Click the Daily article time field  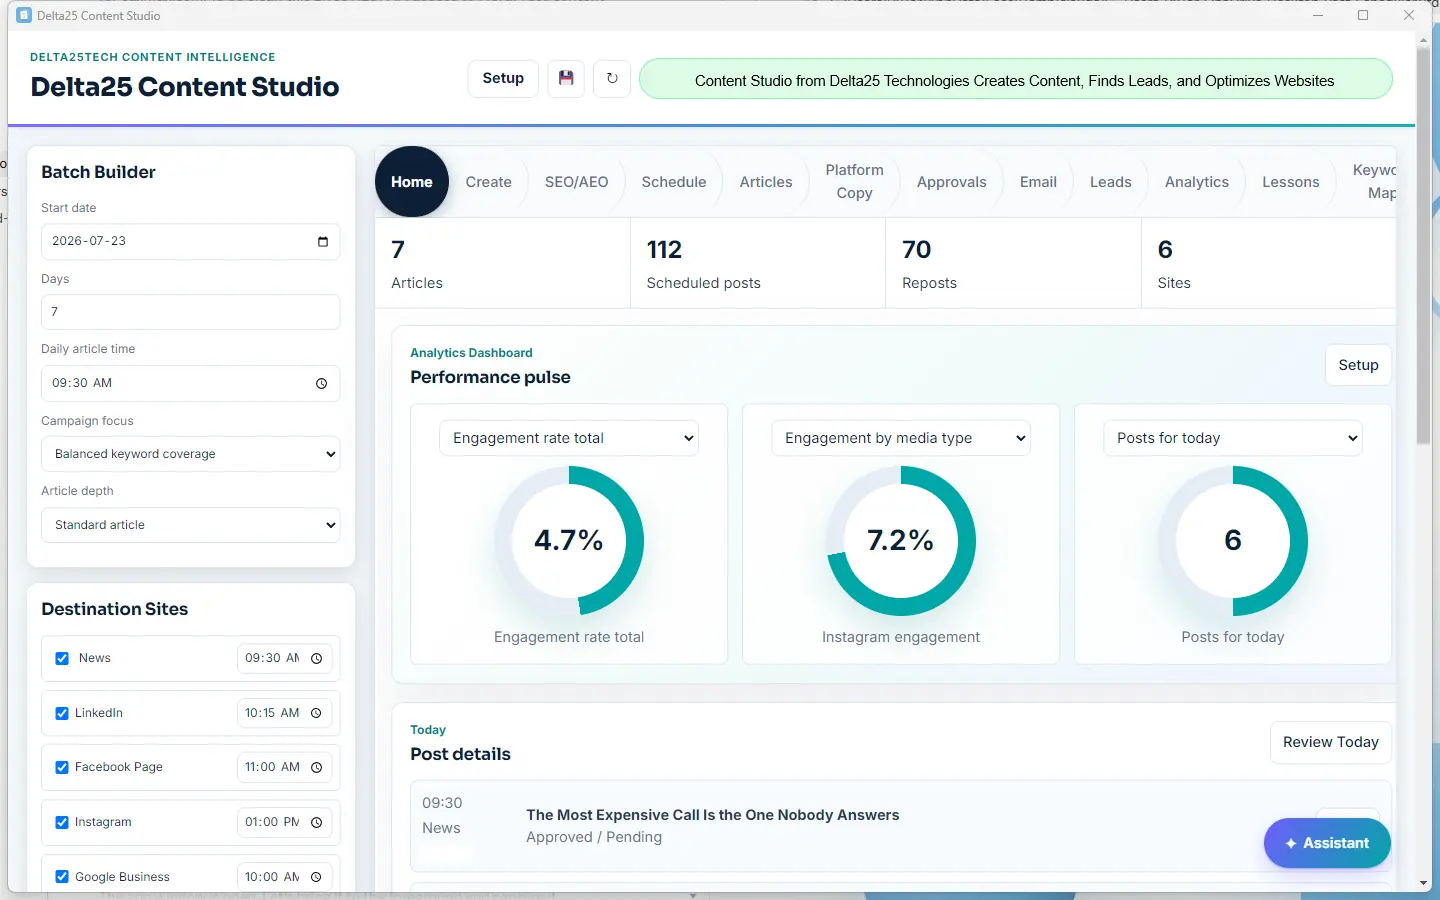[x=190, y=383]
